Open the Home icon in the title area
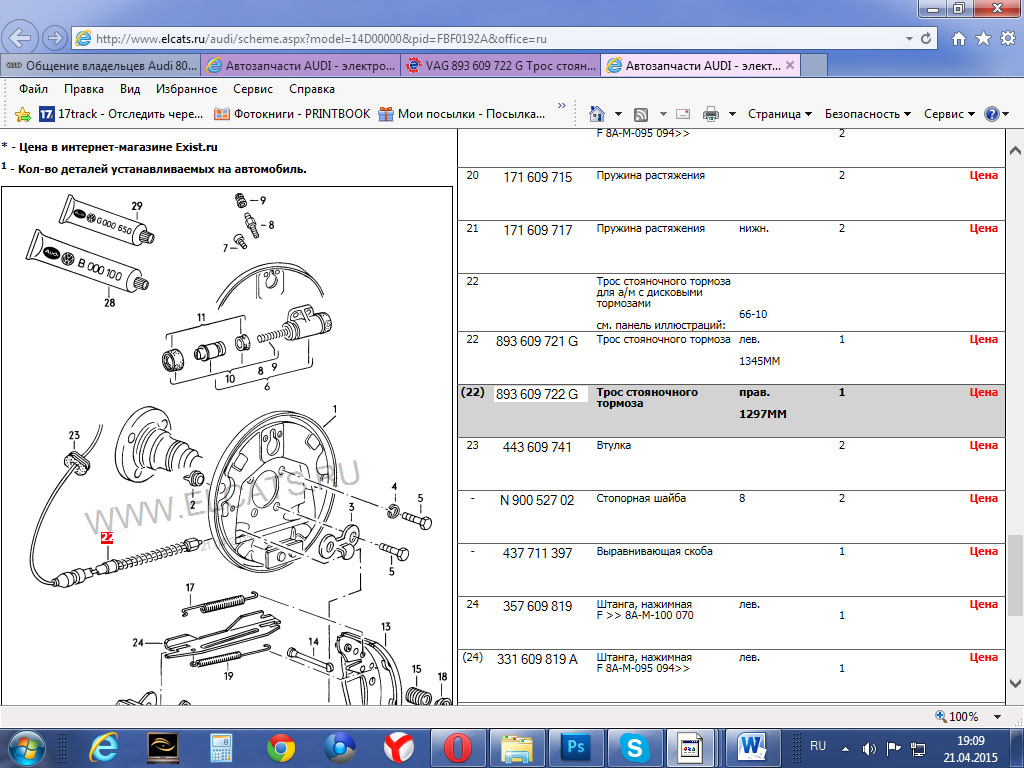This screenshot has width=1024, height=768. click(959, 39)
